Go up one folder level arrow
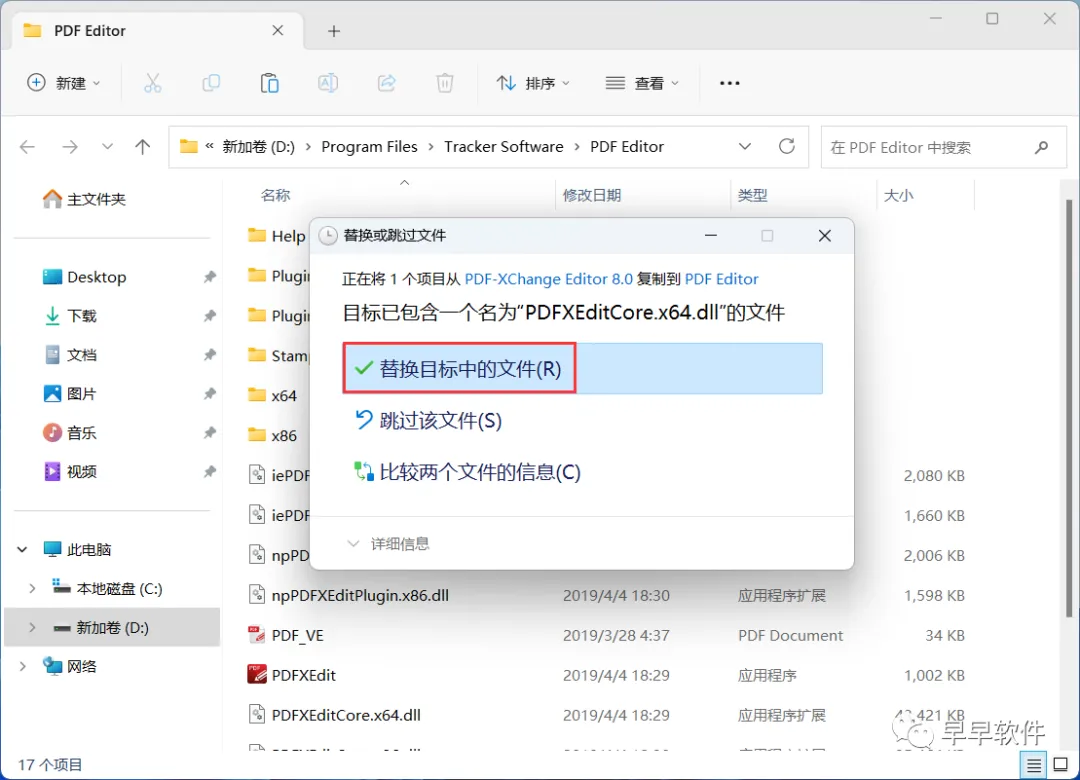Image resolution: width=1080 pixels, height=780 pixels. tap(143, 147)
